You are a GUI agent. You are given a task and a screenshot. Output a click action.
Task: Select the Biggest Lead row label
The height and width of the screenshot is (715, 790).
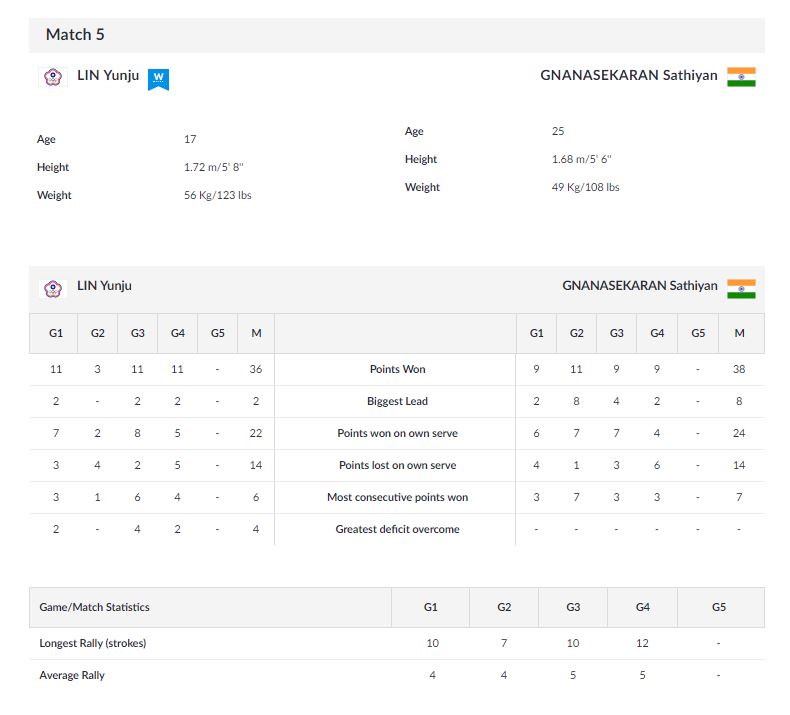pyautogui.click(x=397, y=402)
